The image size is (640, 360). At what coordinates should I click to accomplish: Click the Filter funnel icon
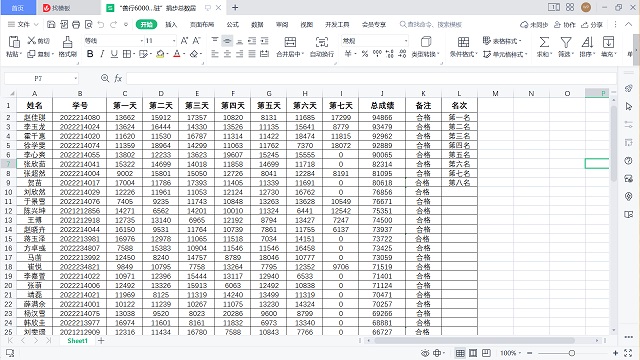566,42
